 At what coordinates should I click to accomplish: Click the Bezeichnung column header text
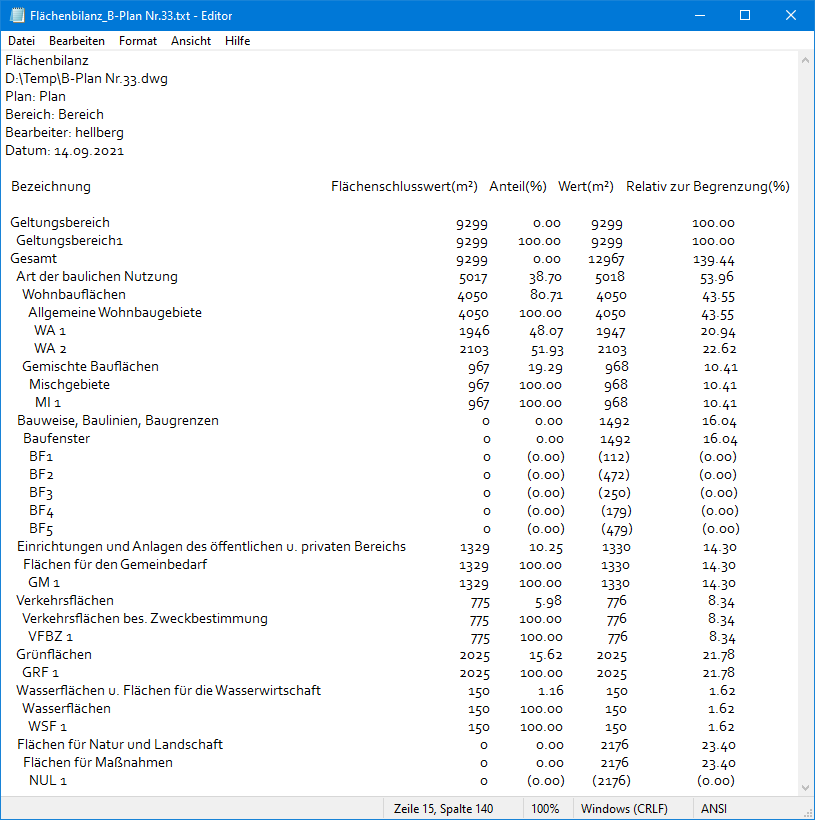50,187
